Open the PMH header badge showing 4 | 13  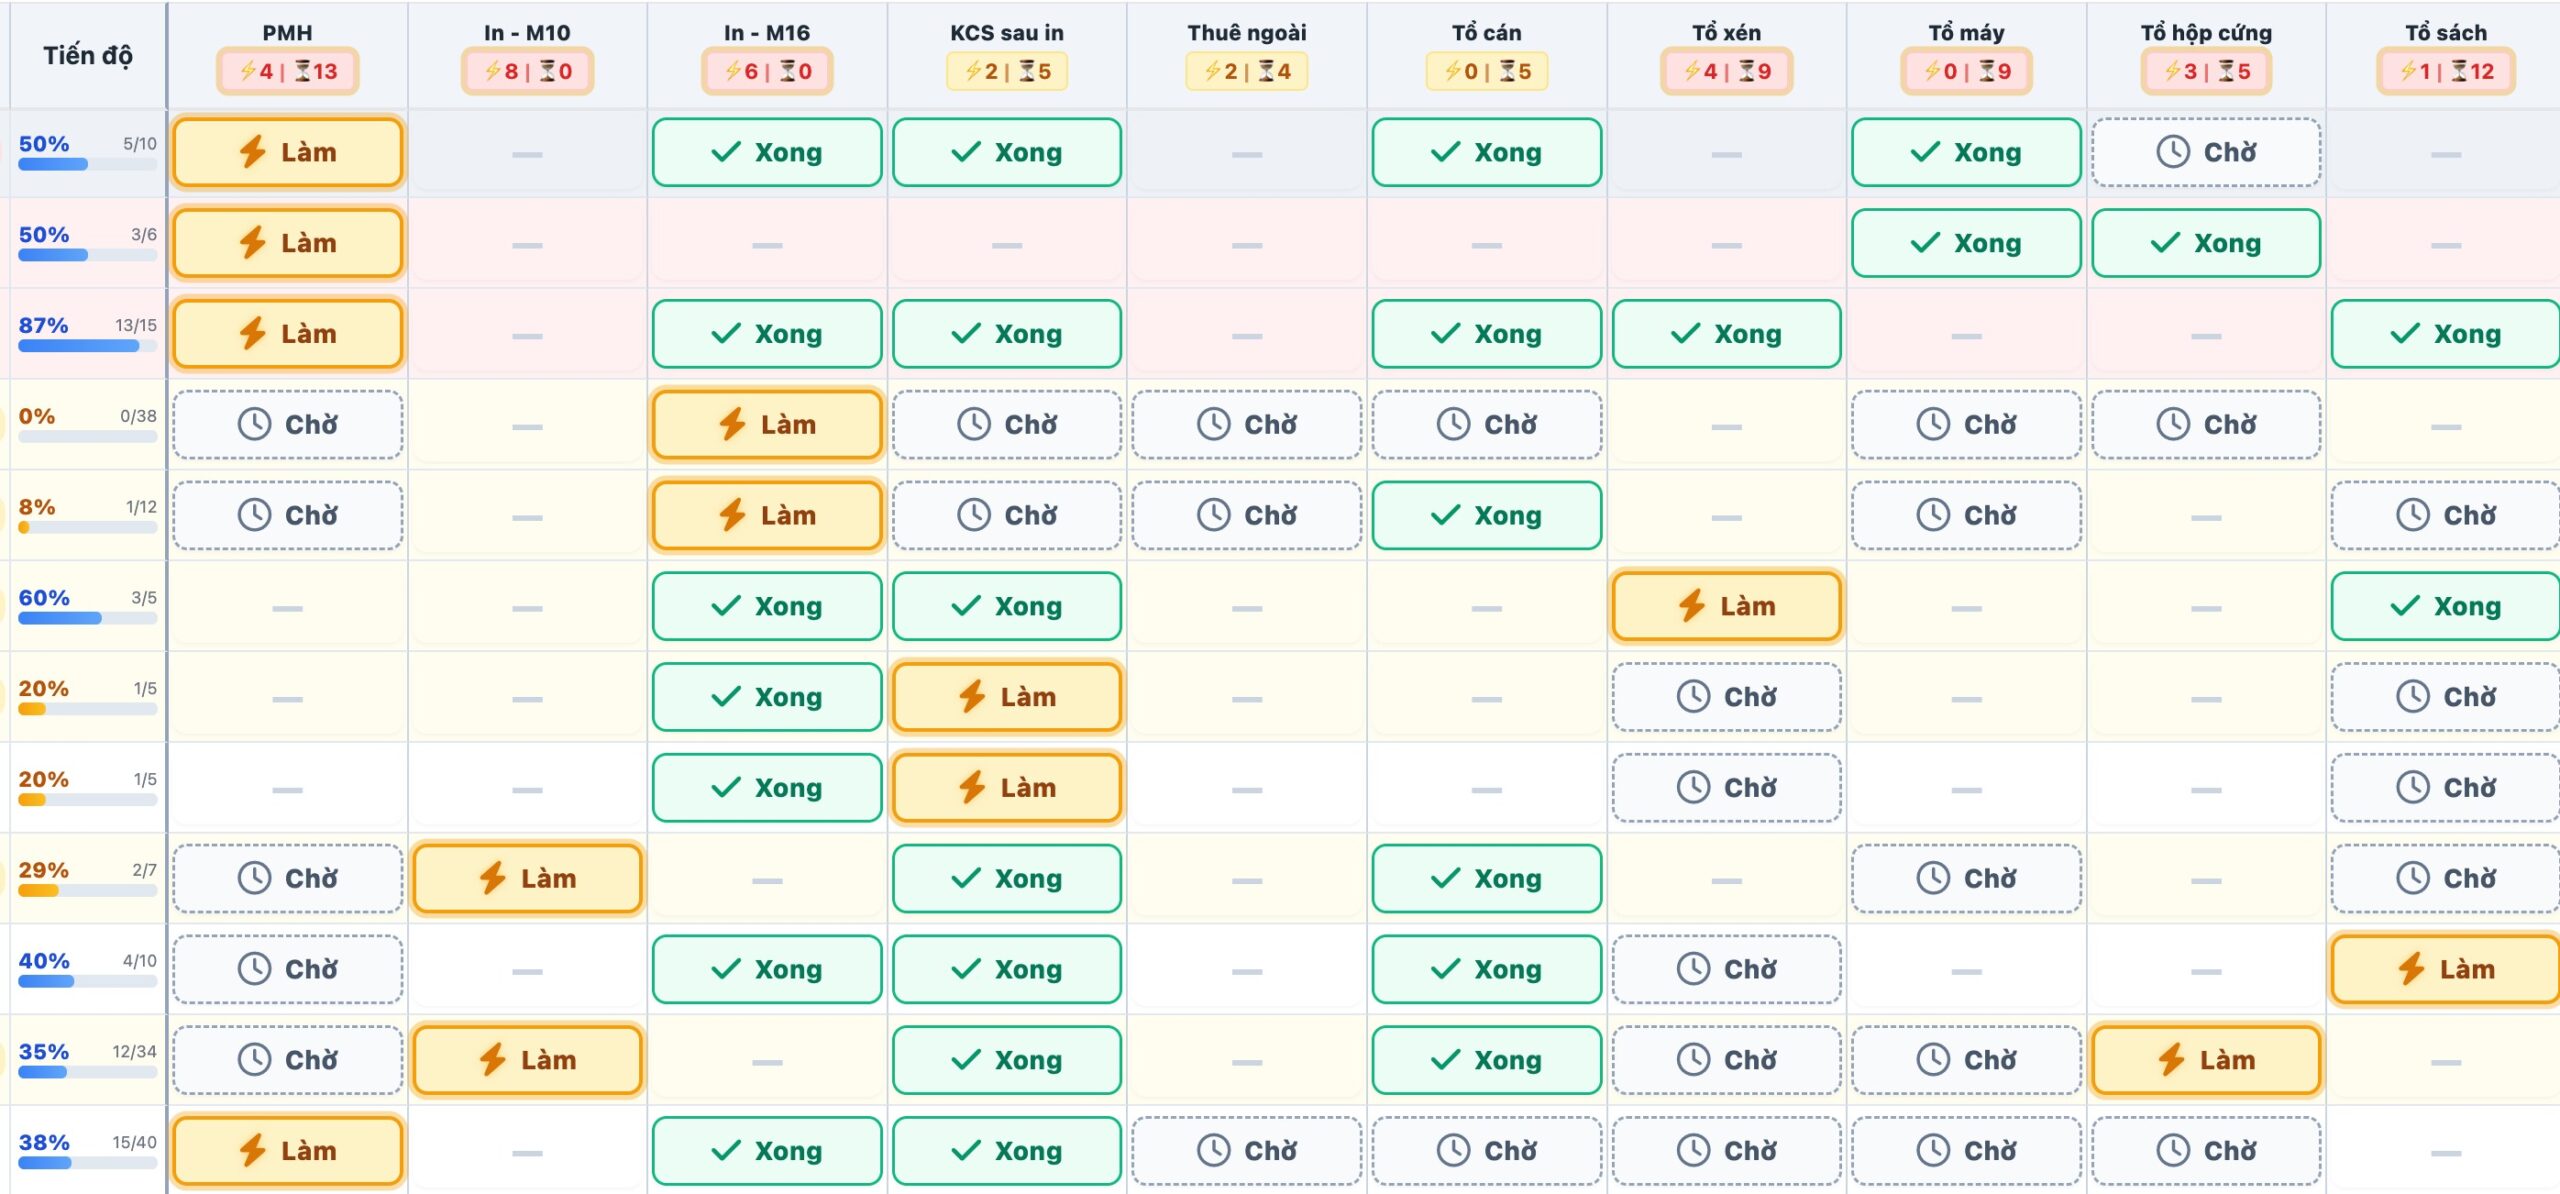pos(288,71)
